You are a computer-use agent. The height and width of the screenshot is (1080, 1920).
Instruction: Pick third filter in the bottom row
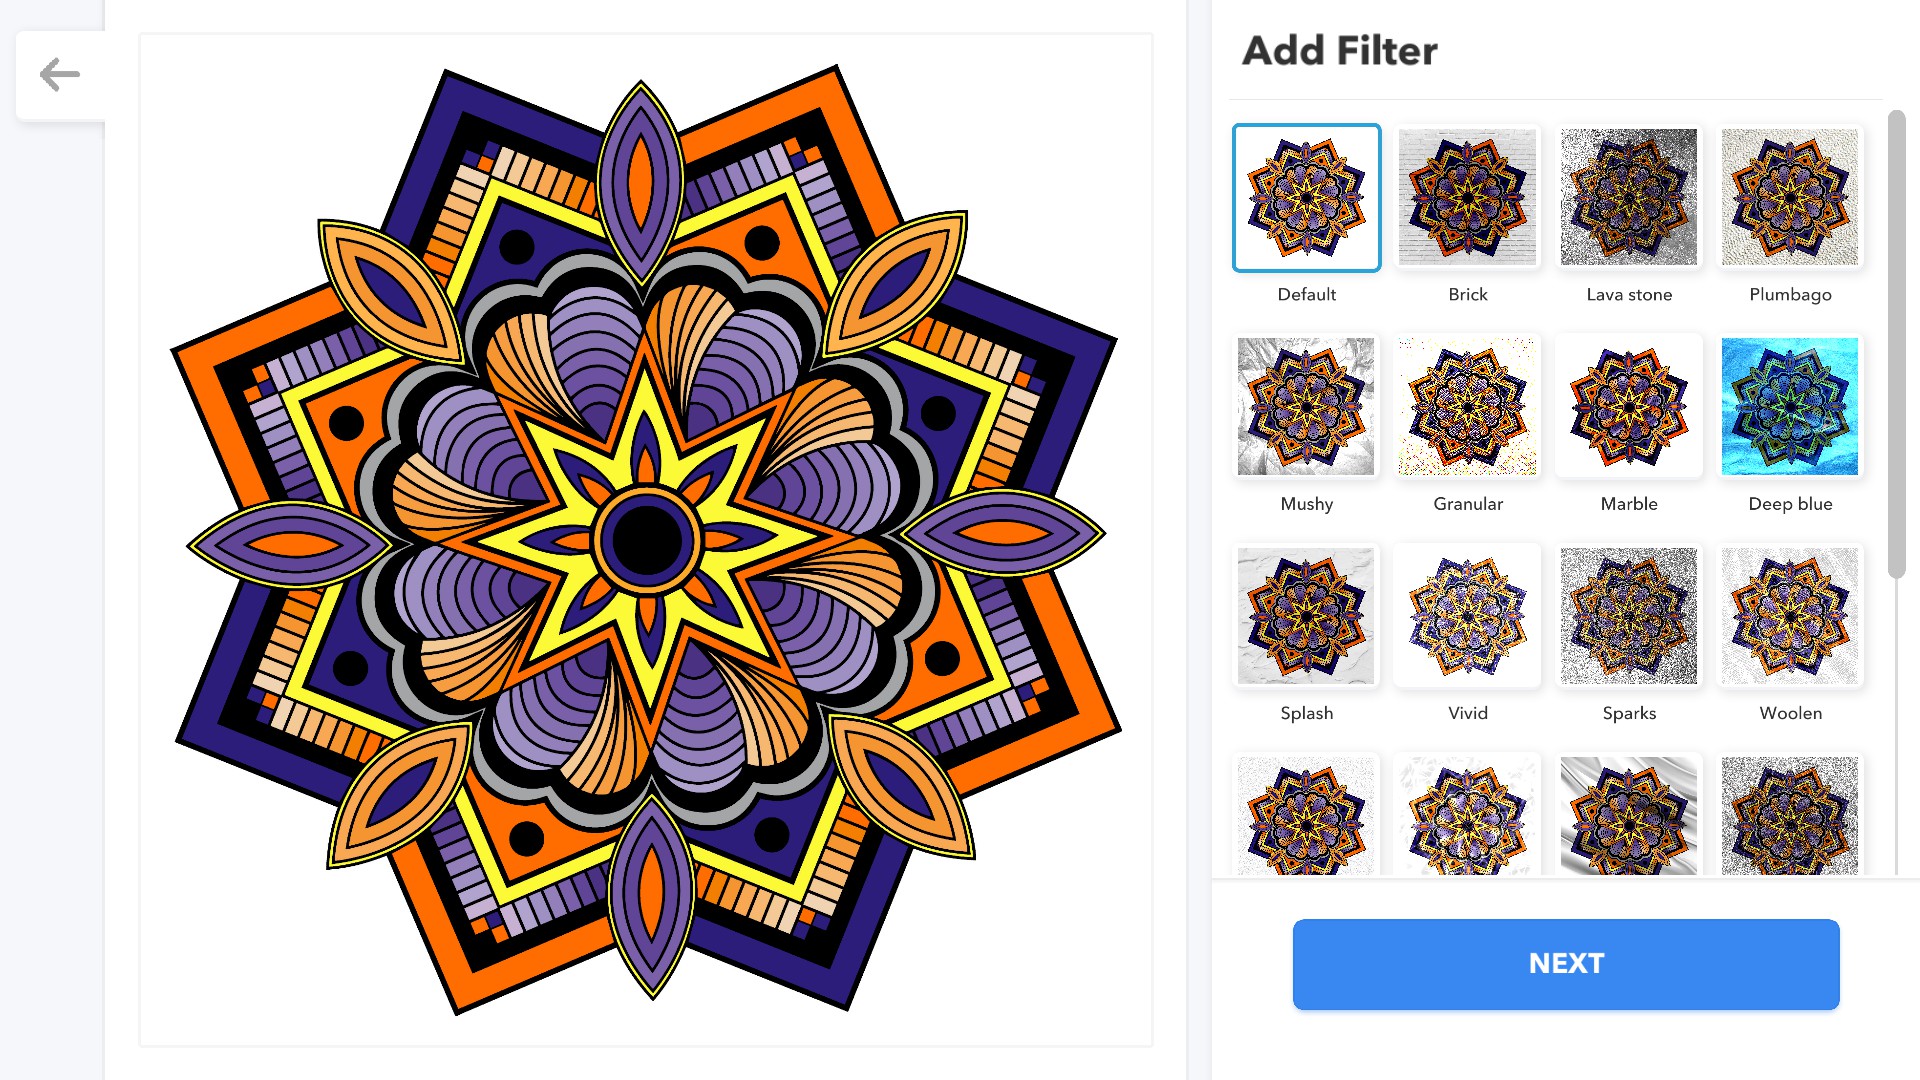(x=1629, y=816)
